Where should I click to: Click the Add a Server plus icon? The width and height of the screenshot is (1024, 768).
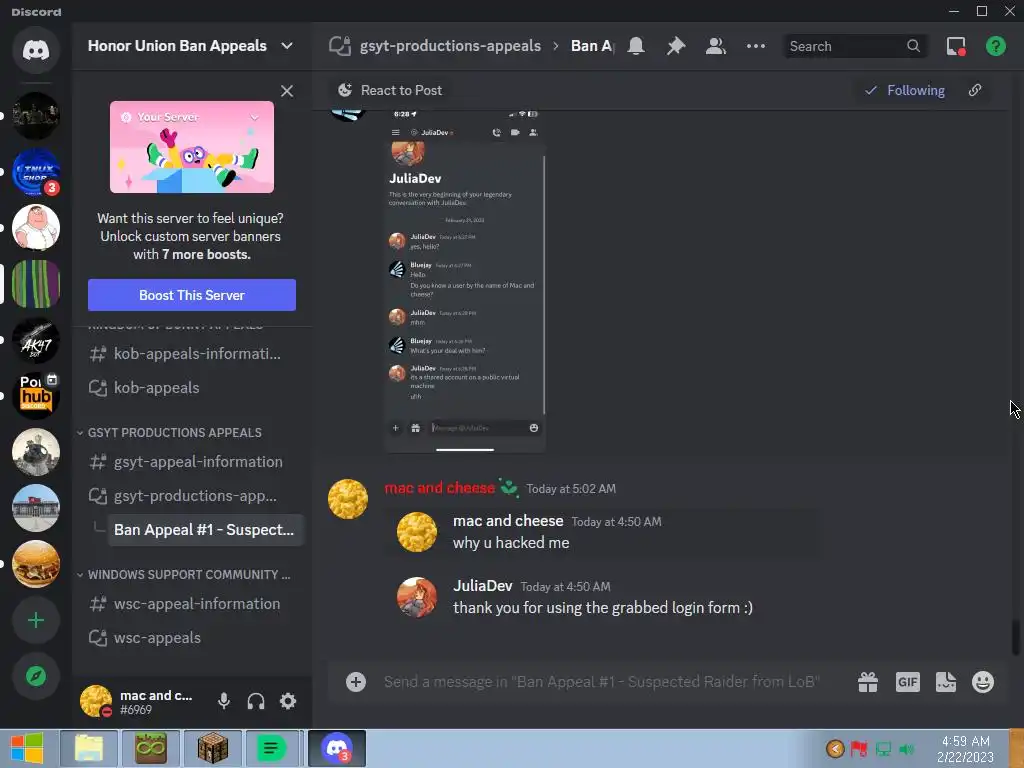tap(36, 620)
